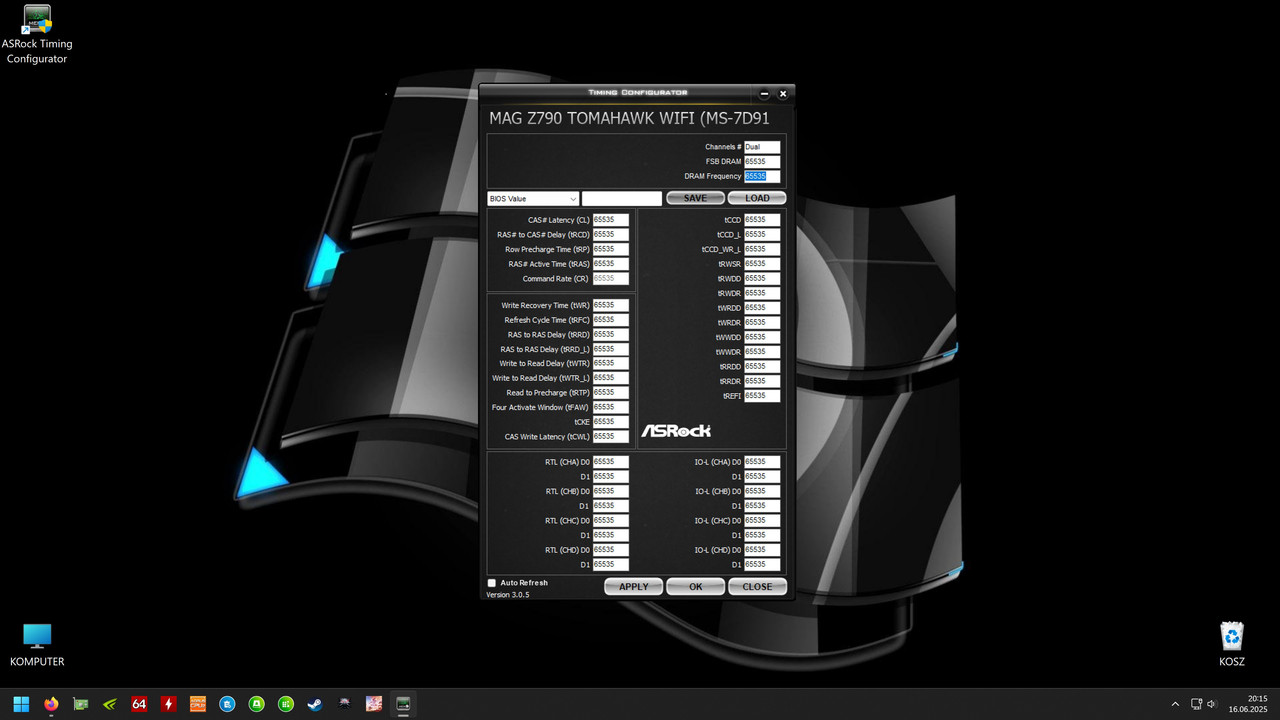The height and width of the screenshot is (720, 1280).
Task: Focus the profile name field beside BIOS Value
Action: click(622, 198)
